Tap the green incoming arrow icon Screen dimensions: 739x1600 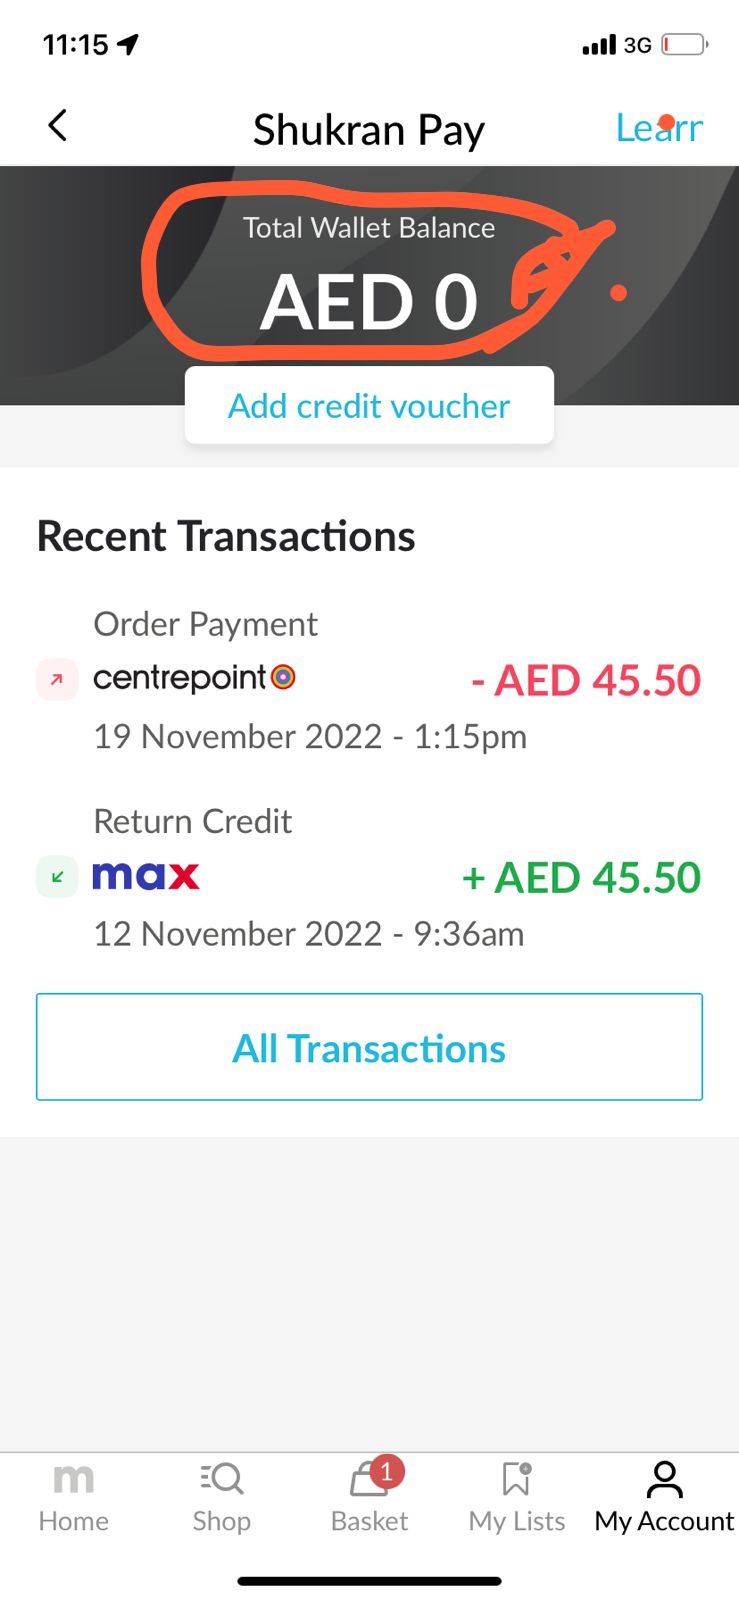point(57,877)
